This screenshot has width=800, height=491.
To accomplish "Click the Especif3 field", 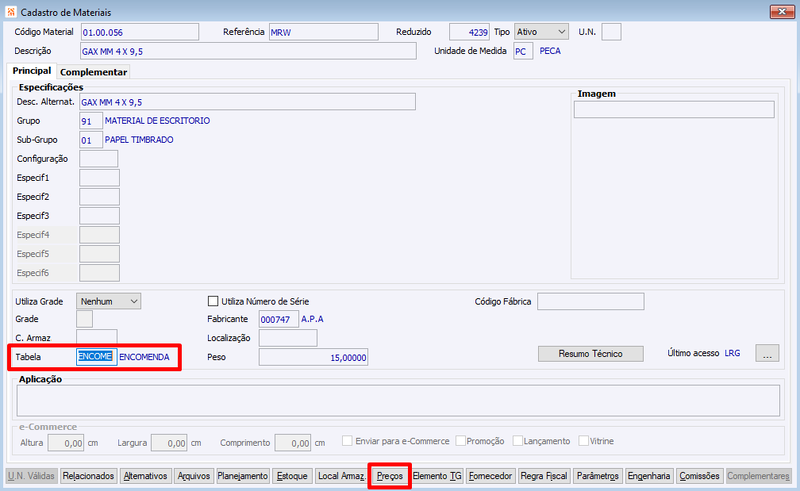I will (99, 216).
